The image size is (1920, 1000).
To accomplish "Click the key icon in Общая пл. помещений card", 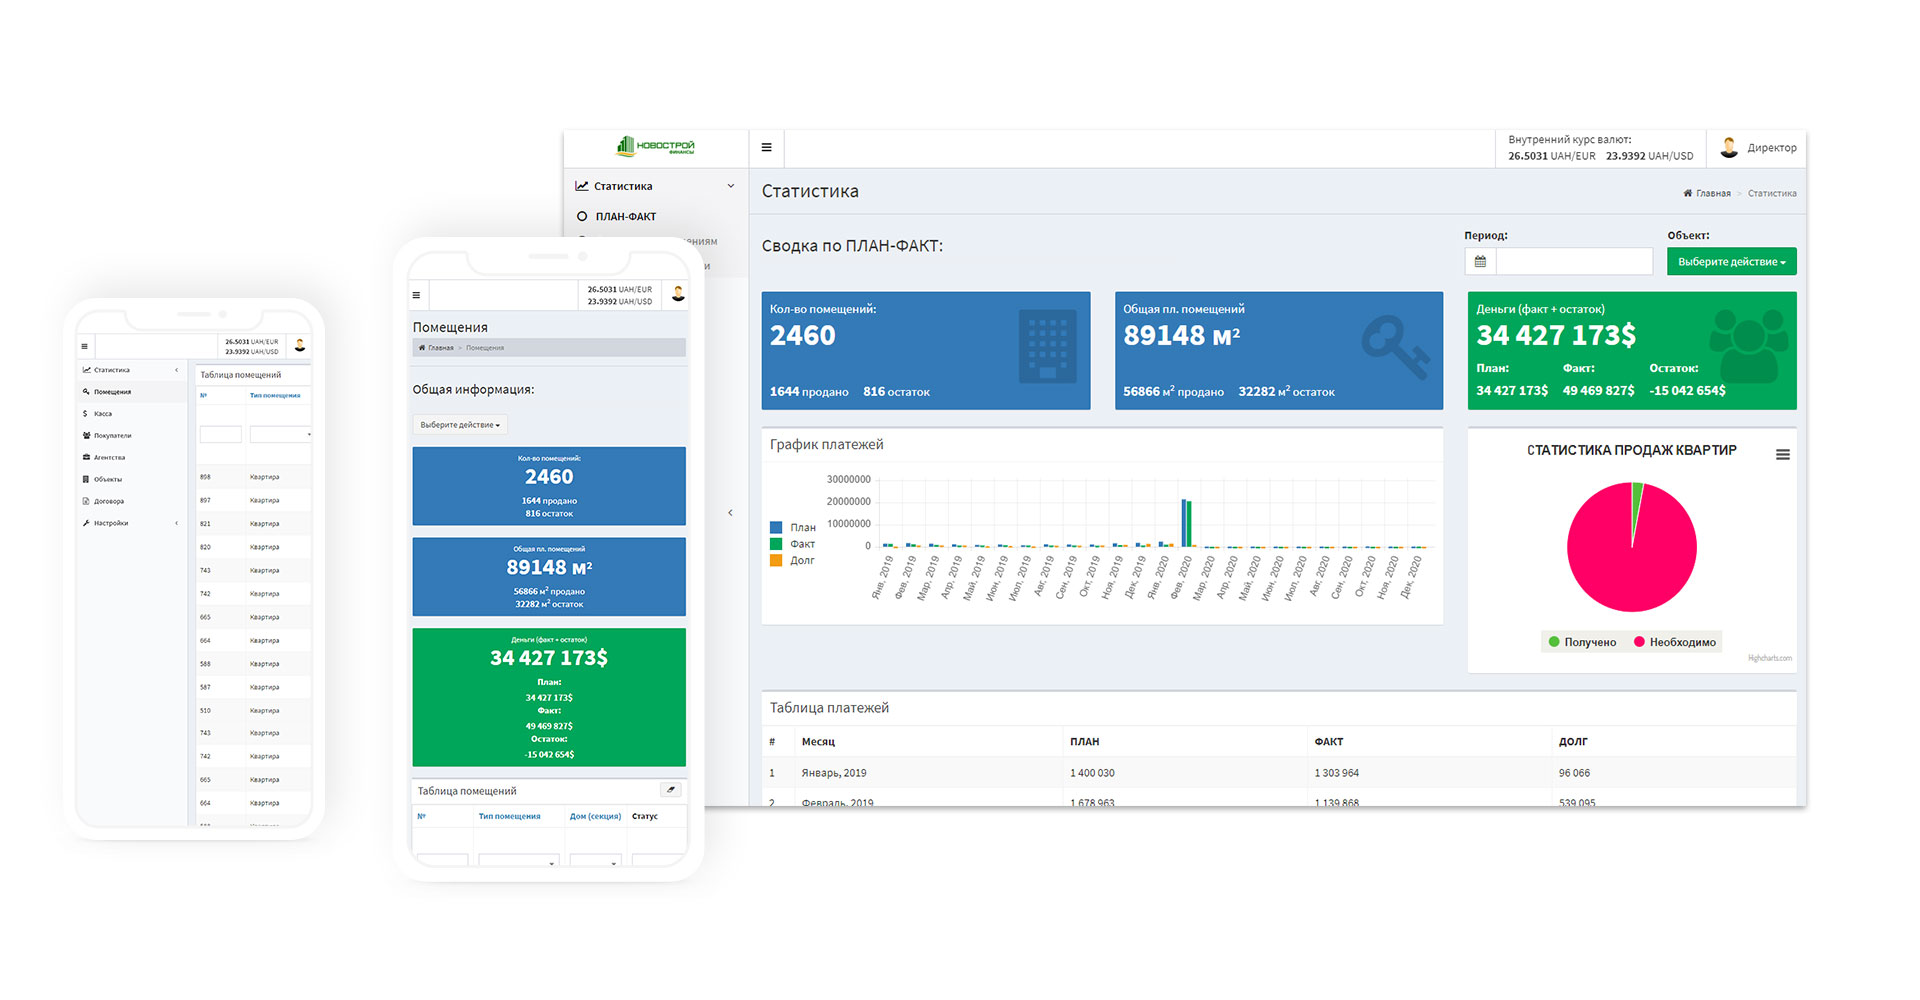I will click(1396, 346).
